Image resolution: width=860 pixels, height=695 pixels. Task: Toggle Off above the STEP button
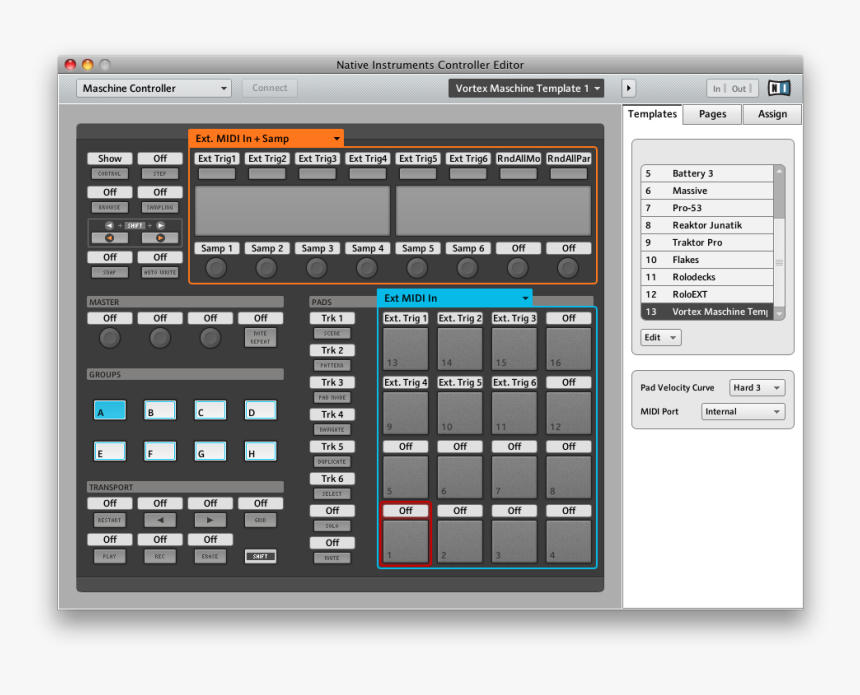point(159,158)
